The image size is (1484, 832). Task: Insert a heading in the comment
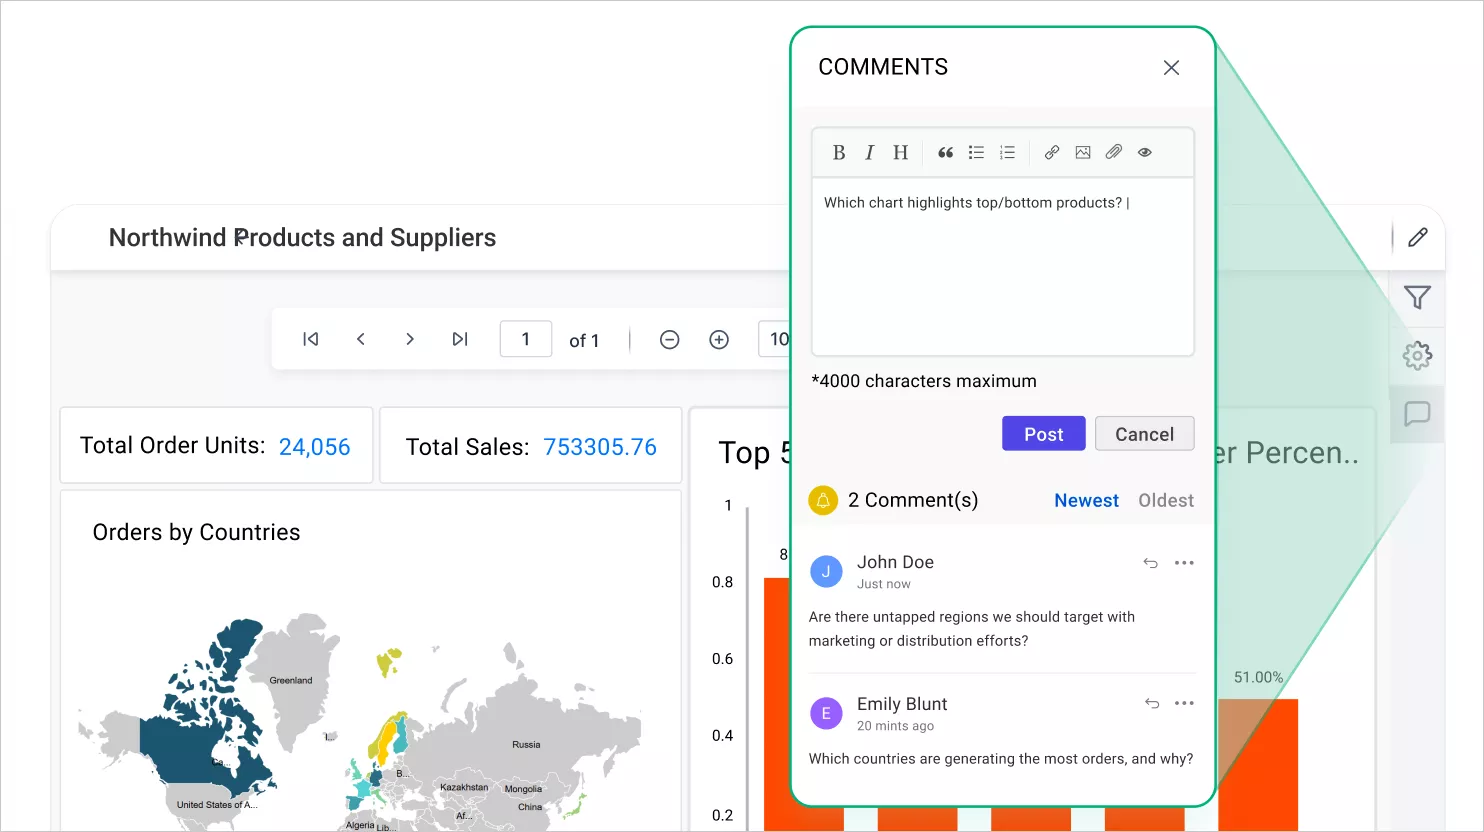(x=899, y=152)
